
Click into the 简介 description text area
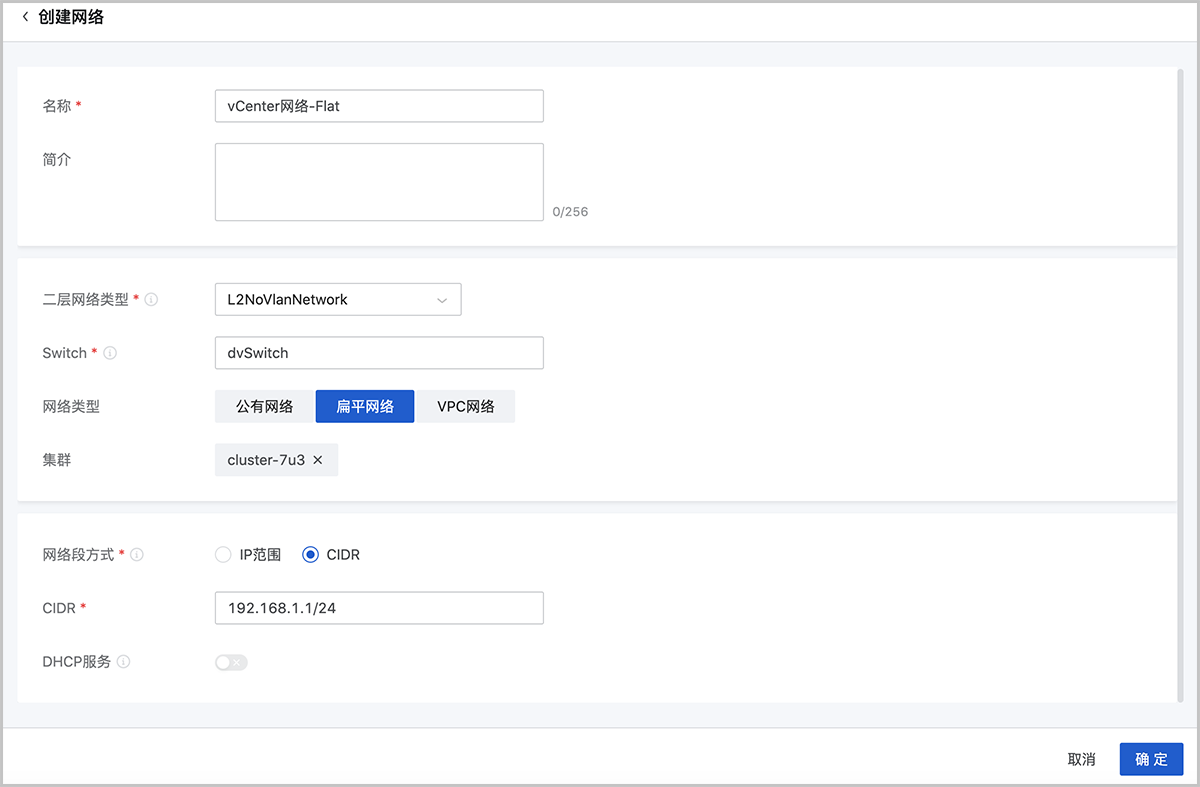click(379, 182)
